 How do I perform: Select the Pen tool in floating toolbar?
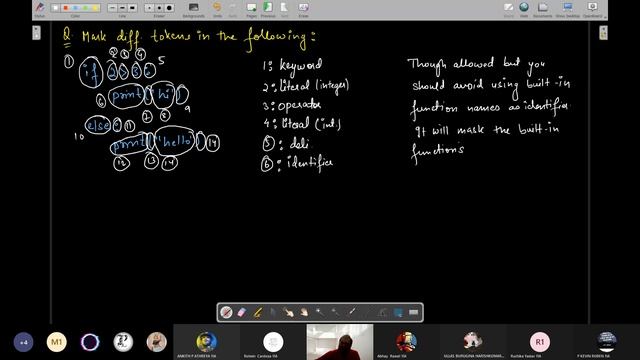click(226, 313)
